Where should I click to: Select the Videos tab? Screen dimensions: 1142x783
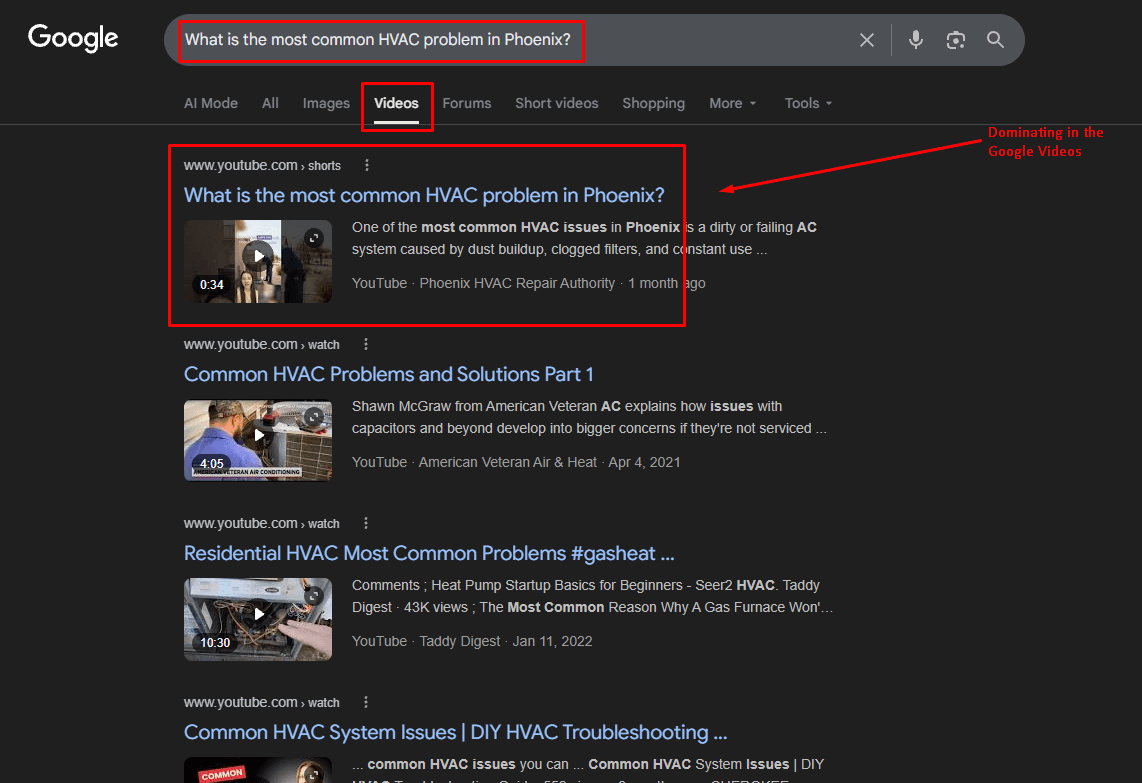[396, 103]
